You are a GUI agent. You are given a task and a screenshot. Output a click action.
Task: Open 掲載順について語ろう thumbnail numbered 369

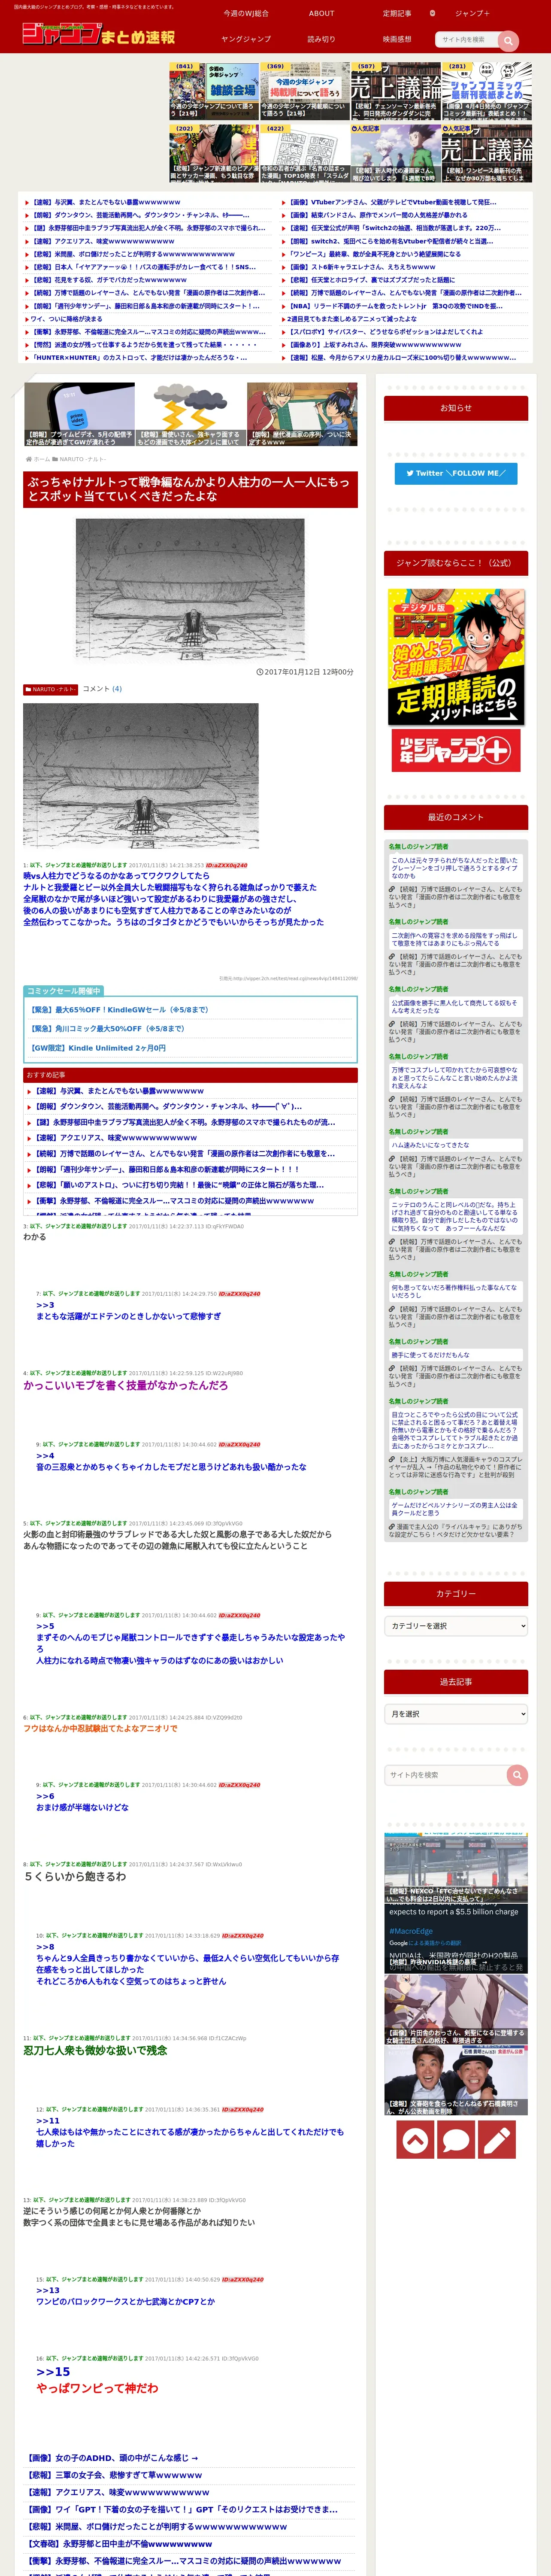pos(305,90)
